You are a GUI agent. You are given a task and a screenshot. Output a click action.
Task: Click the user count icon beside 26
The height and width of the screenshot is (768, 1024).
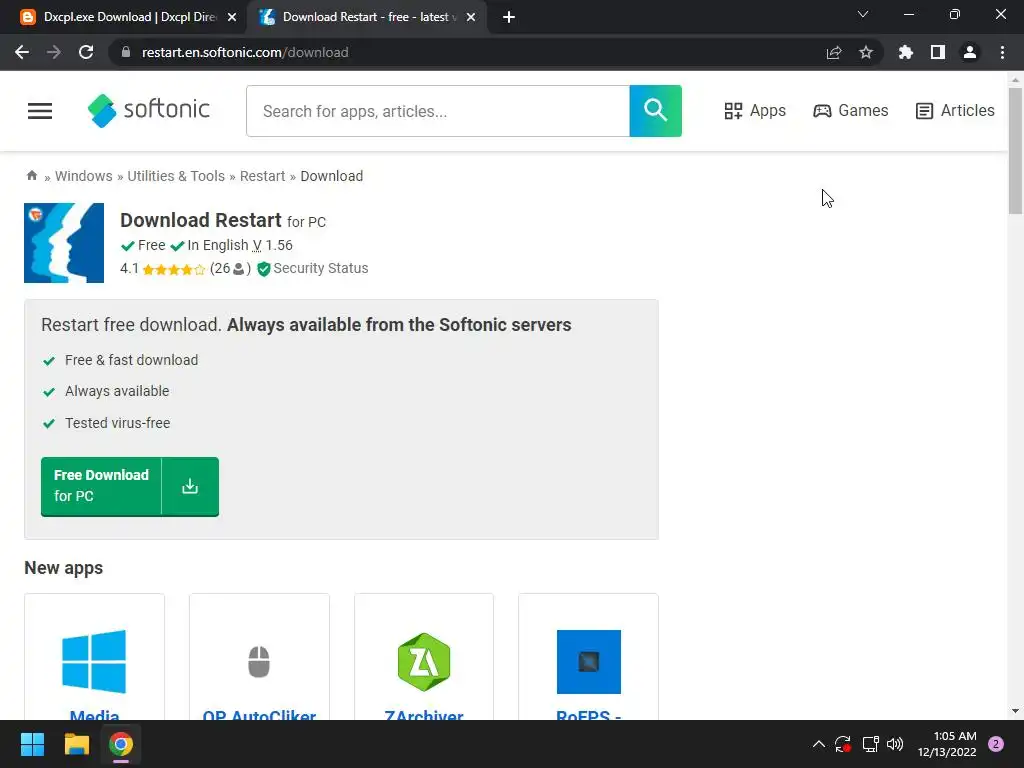coord(238,269)
